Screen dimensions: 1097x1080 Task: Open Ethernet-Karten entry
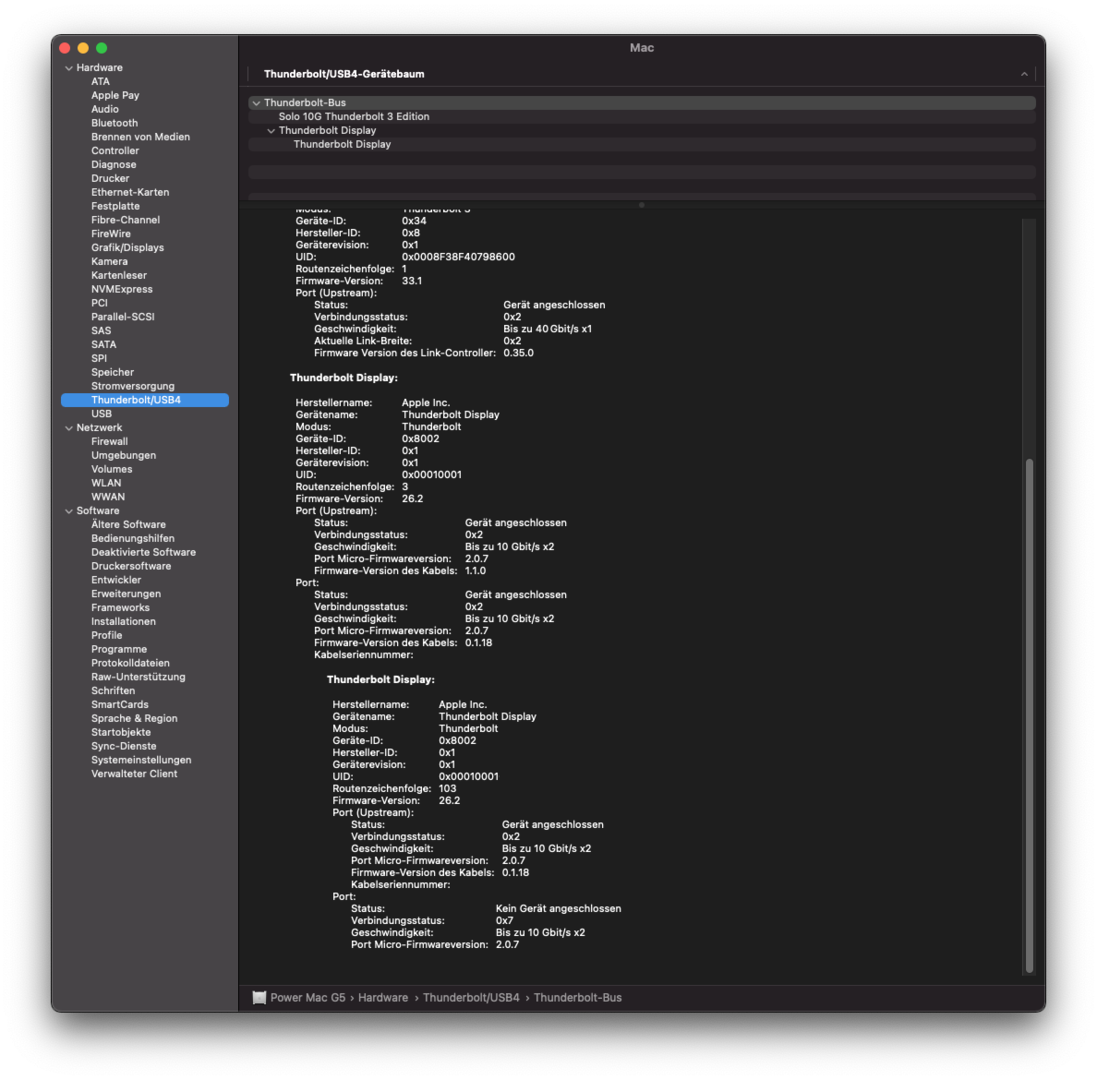pos(130,192)
